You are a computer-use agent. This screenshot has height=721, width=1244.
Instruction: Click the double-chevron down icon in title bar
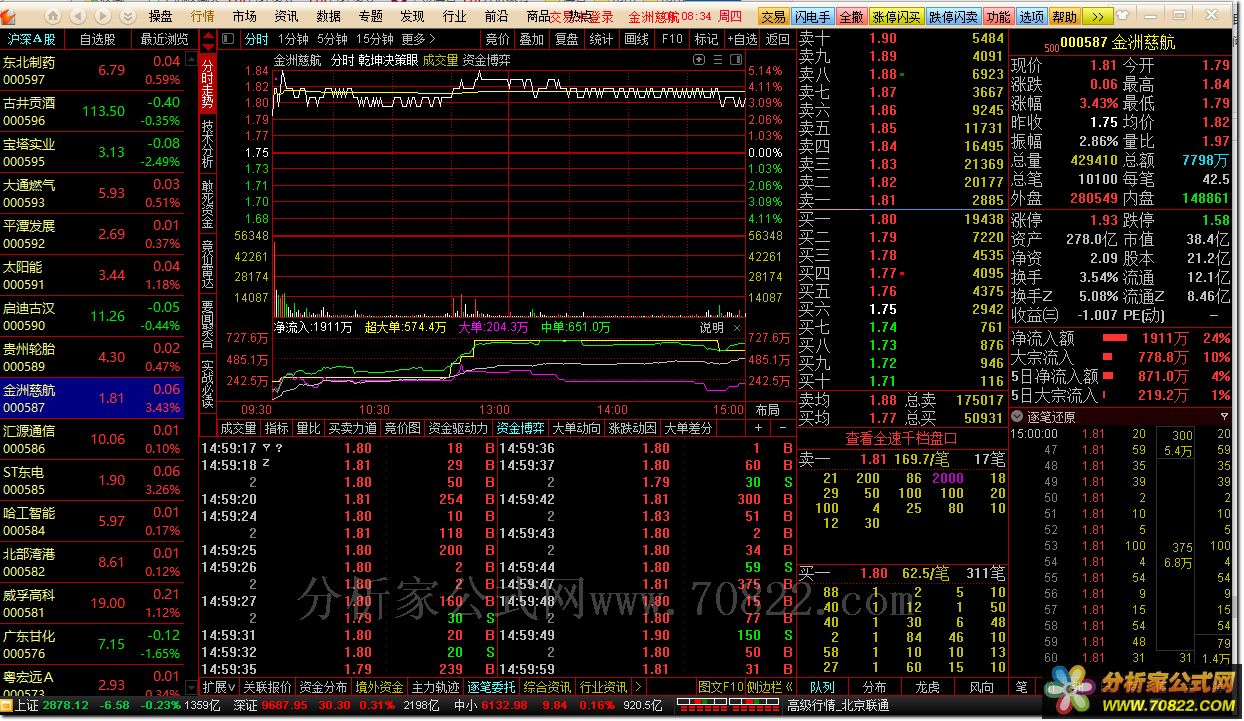(127, 16)
